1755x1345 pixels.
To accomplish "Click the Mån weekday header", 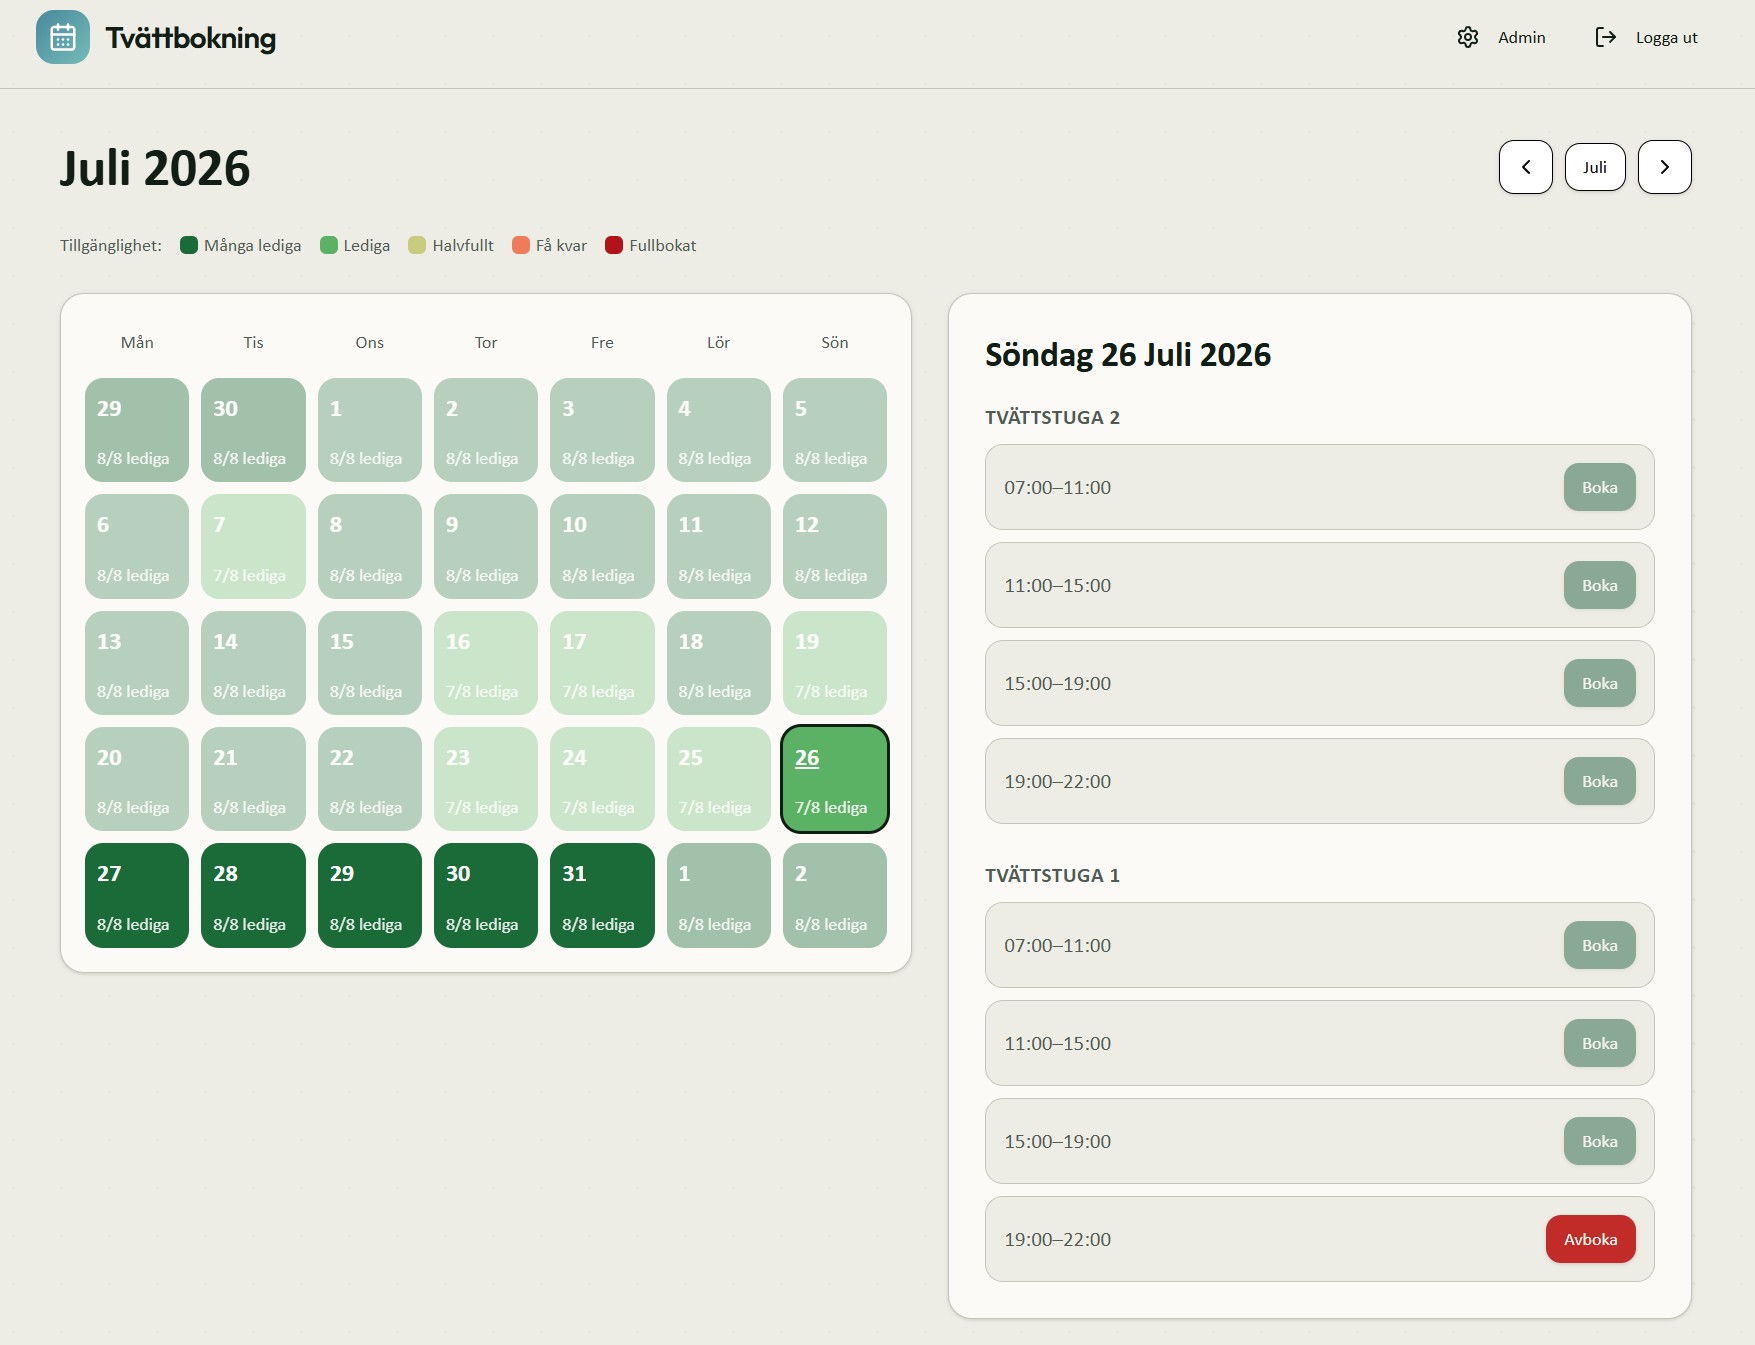I will coord(137,342).
